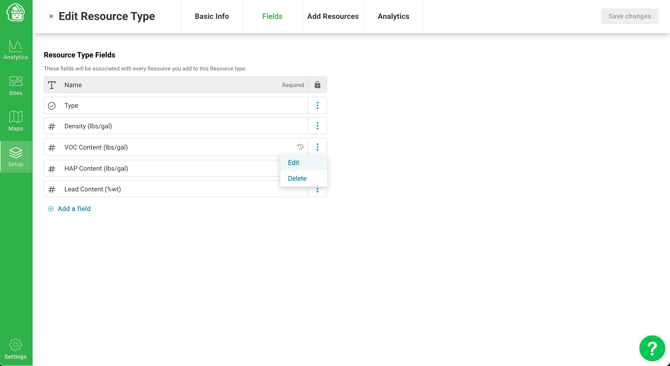Toggle the VOC Content options menu
Viewport: 670px width, 366px height.
[x=317, y=147]
